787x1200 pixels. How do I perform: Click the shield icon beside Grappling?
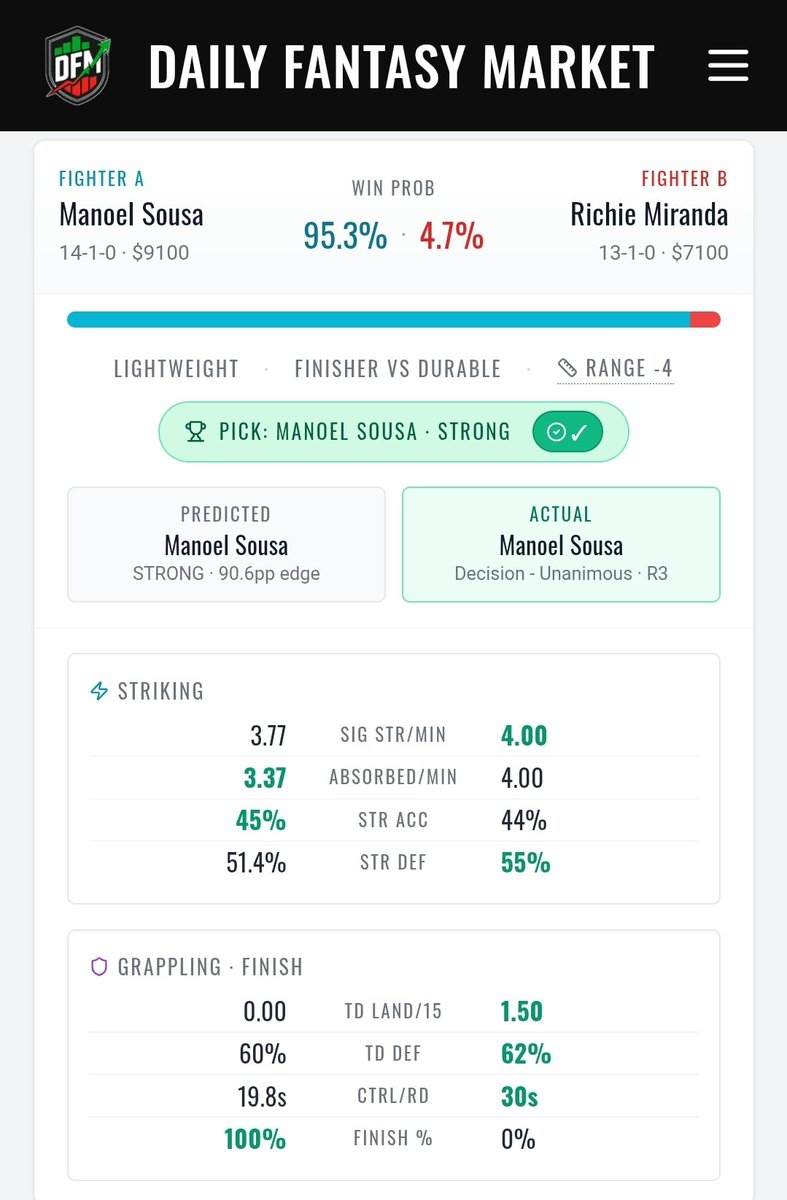(99, 967)
